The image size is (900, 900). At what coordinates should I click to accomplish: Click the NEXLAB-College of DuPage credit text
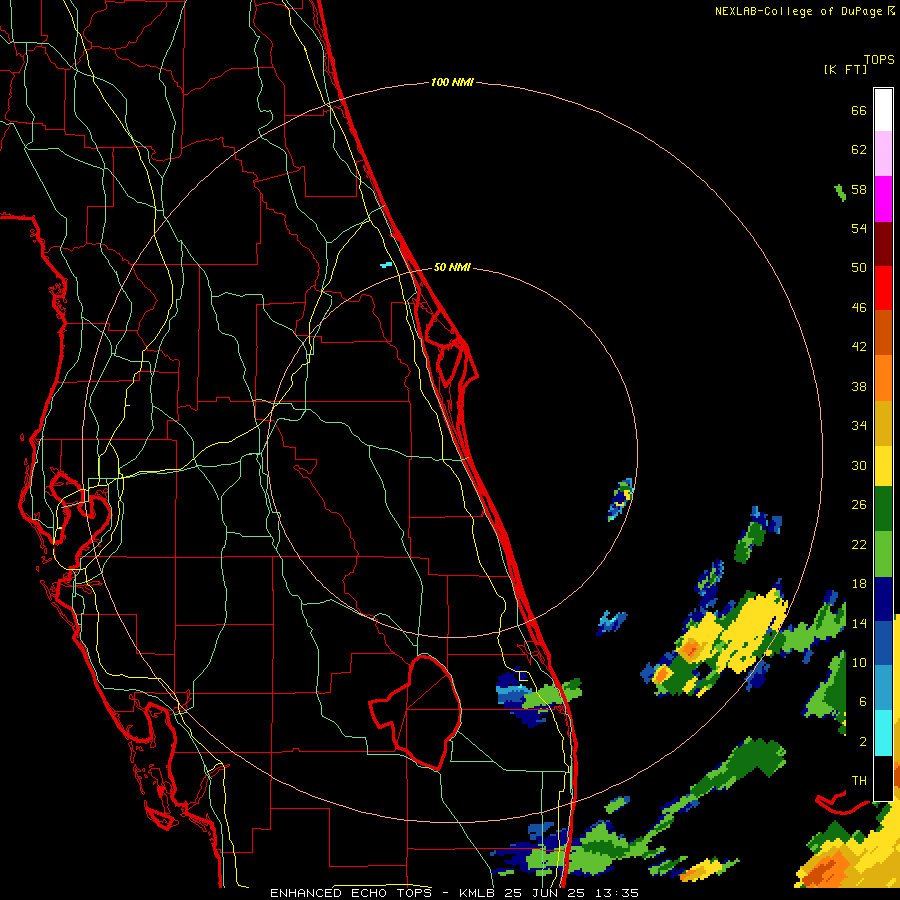click(x=804, y=11)
